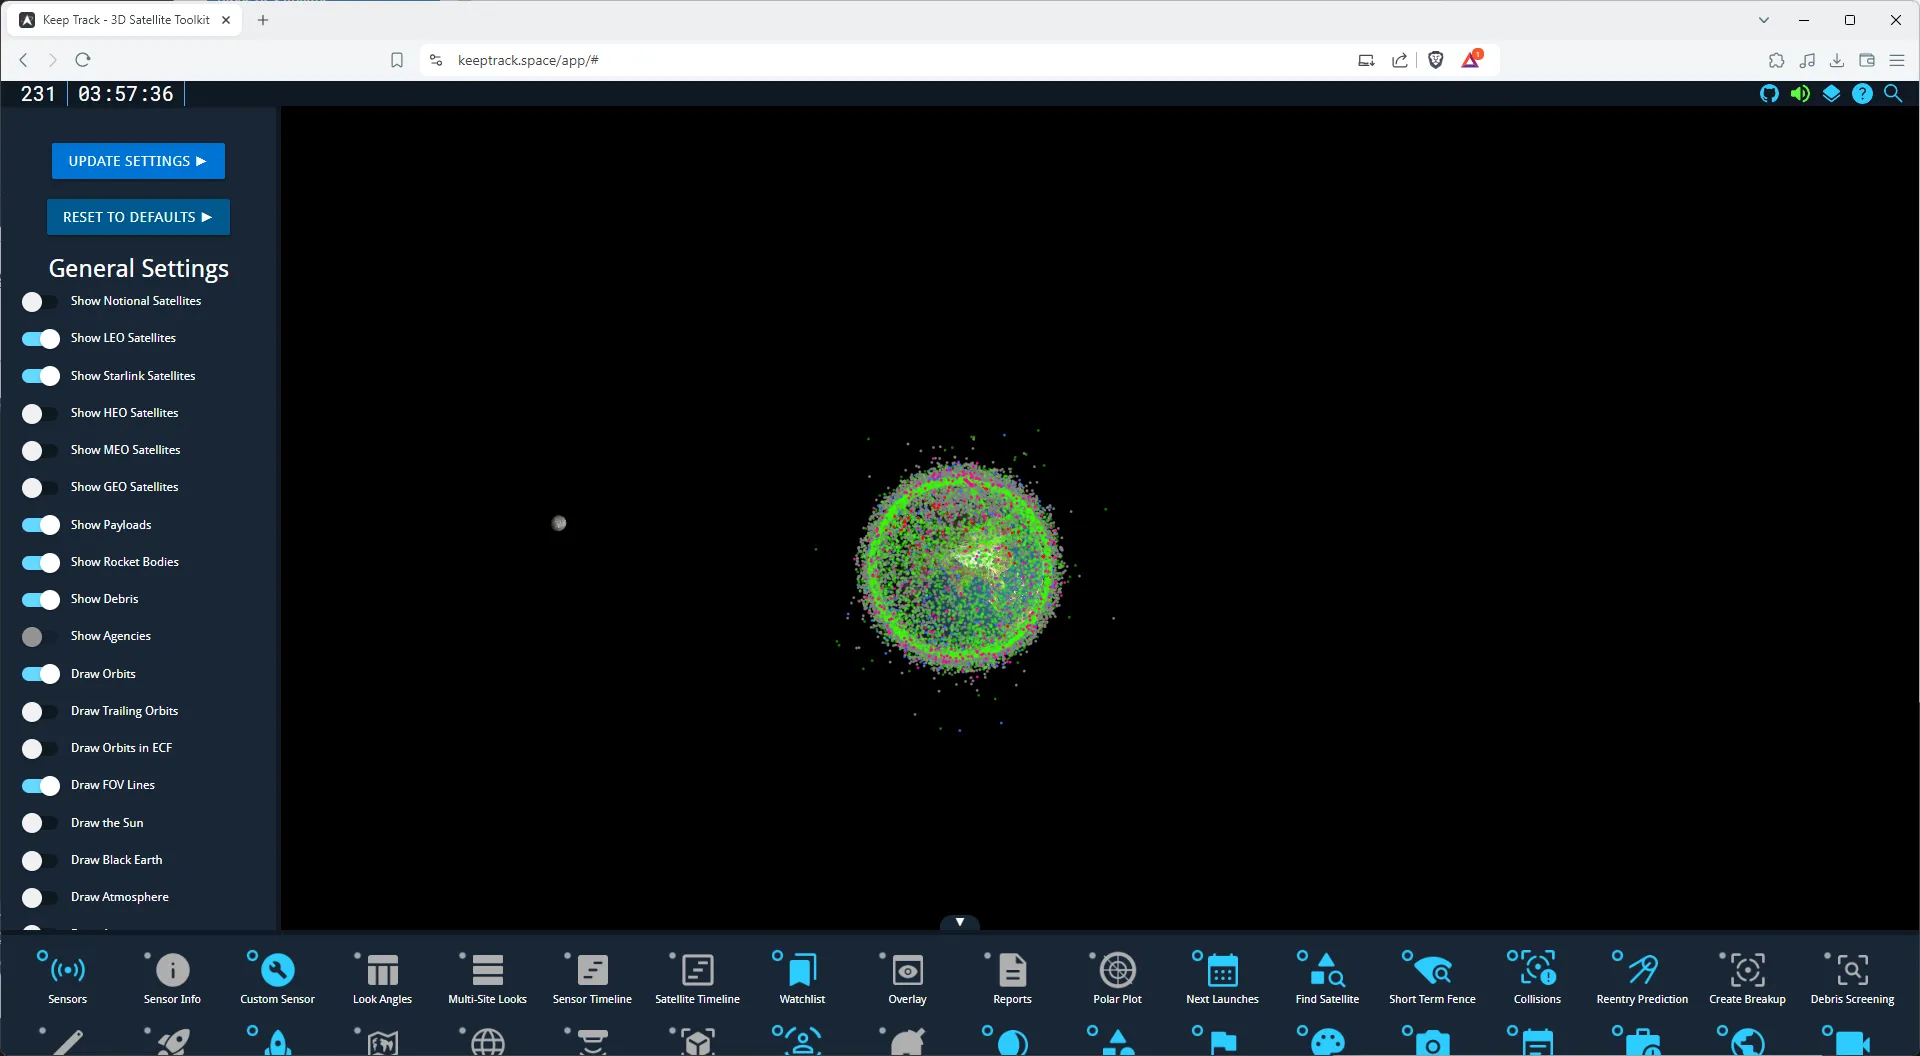
Task: Open the Collisions screen
Action: tap(1535, 977)
